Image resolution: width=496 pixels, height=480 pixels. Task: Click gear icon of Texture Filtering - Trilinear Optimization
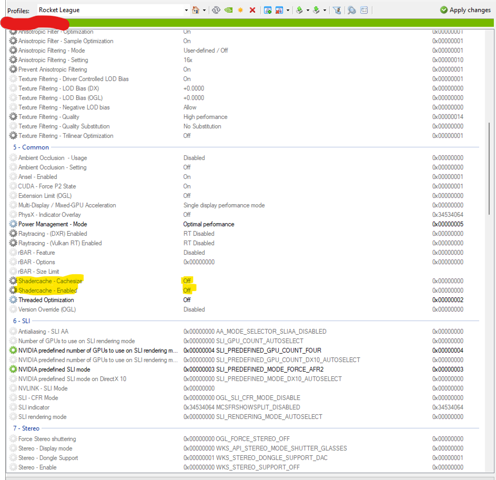point(13,135)
